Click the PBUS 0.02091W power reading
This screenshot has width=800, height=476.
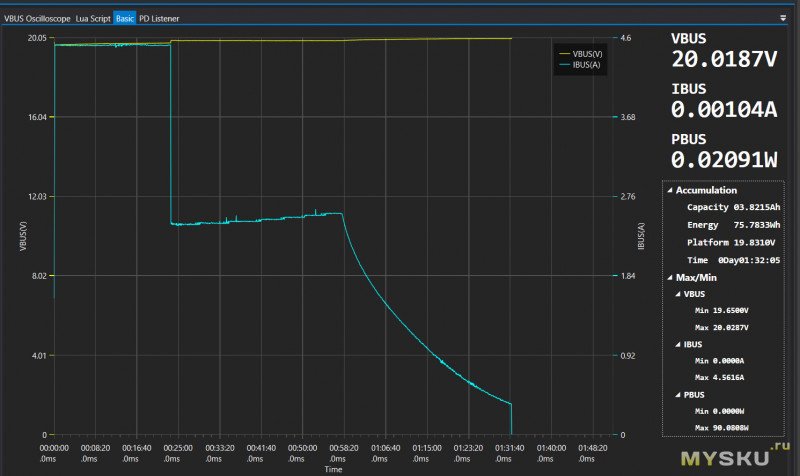click(724, 159)
